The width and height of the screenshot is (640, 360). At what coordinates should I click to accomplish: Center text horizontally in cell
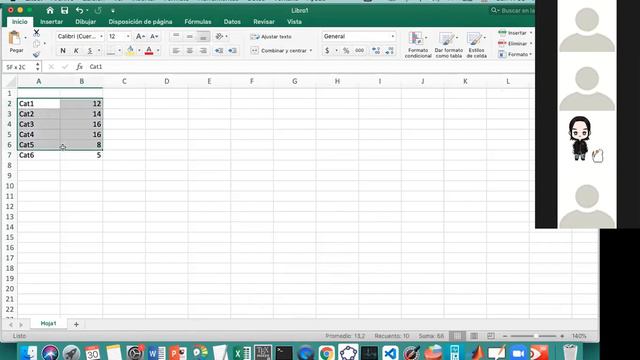[x=189, y=51]
